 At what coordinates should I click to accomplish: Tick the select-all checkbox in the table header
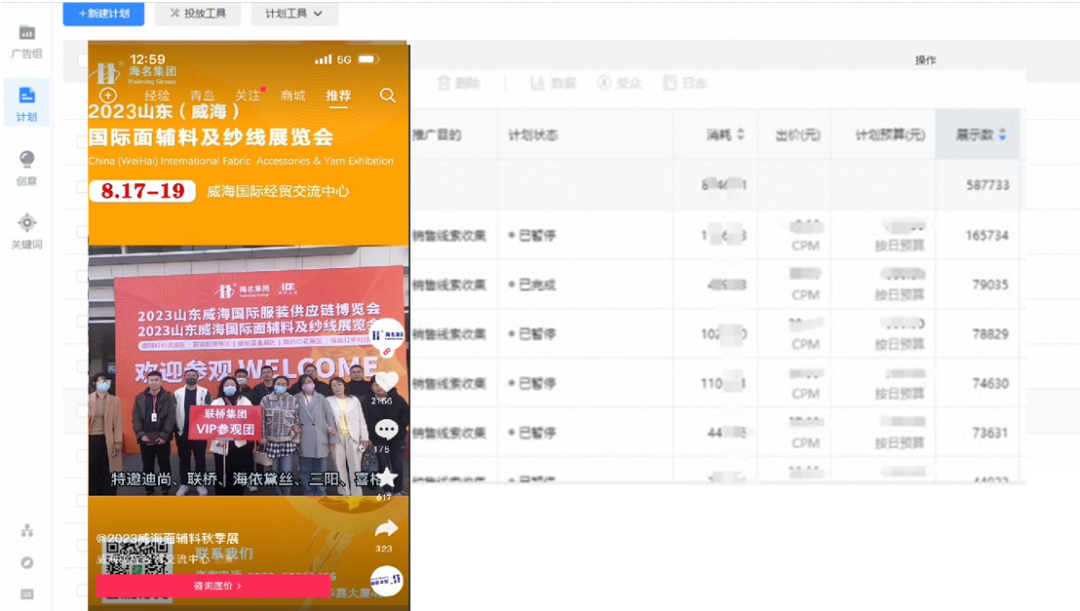[82, 61]
